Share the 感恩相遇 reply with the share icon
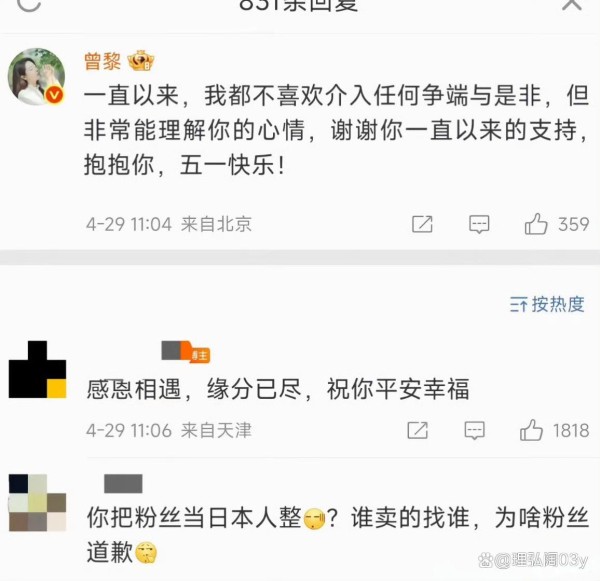This screenshot has width=600, height=581. pyautogui.click(x=417, y=430)
